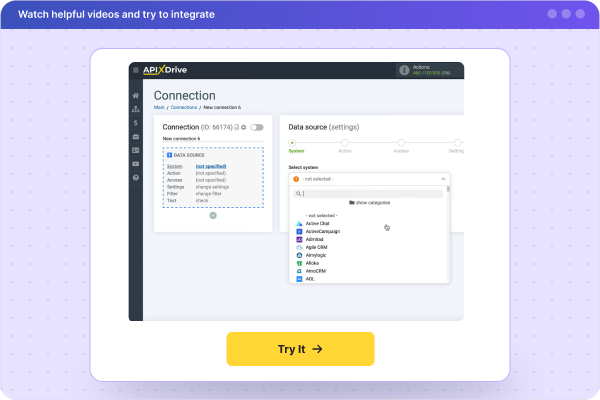Click the home icon in the sidebar
Image resolution: width=600 pixels, height=400 pixels.
135,95
